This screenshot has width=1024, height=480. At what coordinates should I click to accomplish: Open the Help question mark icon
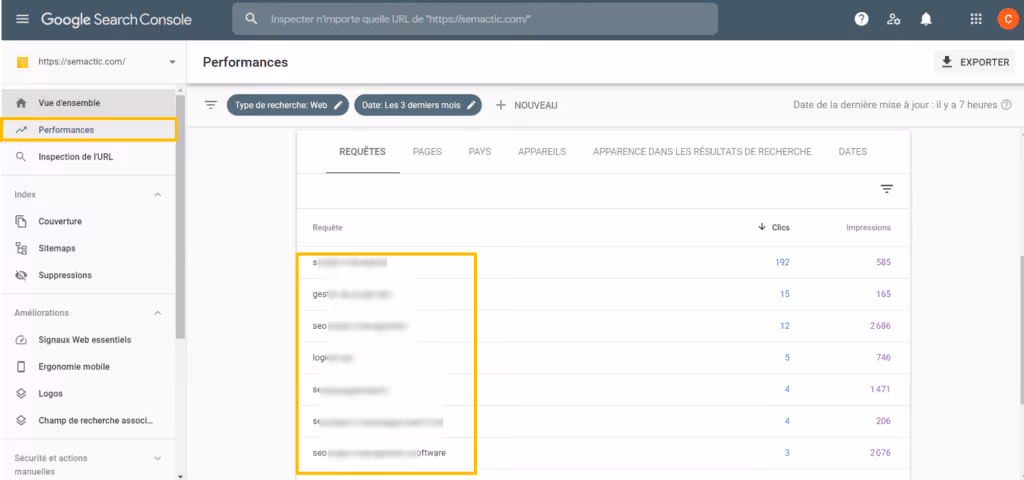coord(861,19)
